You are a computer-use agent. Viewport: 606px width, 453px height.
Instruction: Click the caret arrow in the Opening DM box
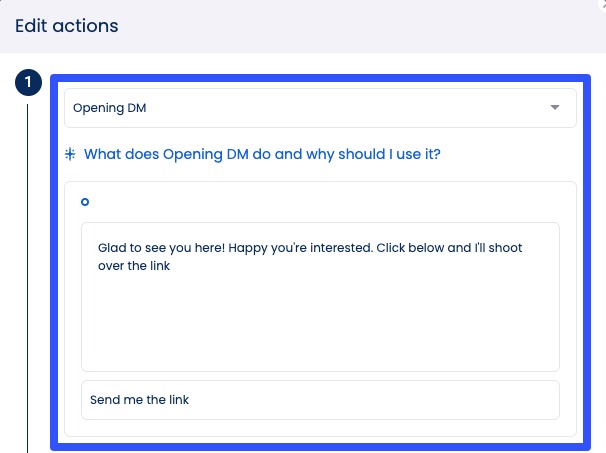click(x=555, y=108)
